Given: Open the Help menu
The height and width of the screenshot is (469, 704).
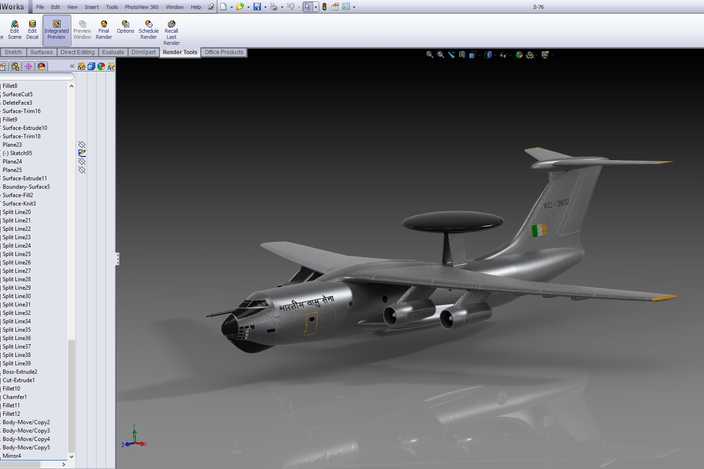Looking at the screenshot, I should pos(196,7).
